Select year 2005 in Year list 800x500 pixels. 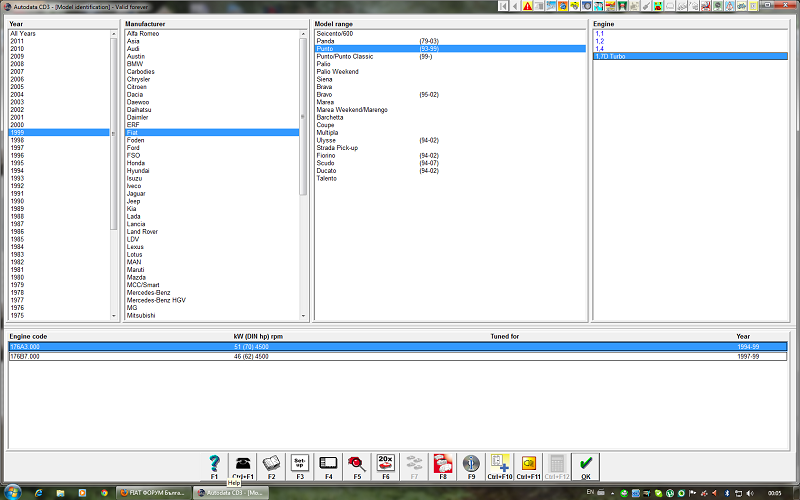coord(17,79)
